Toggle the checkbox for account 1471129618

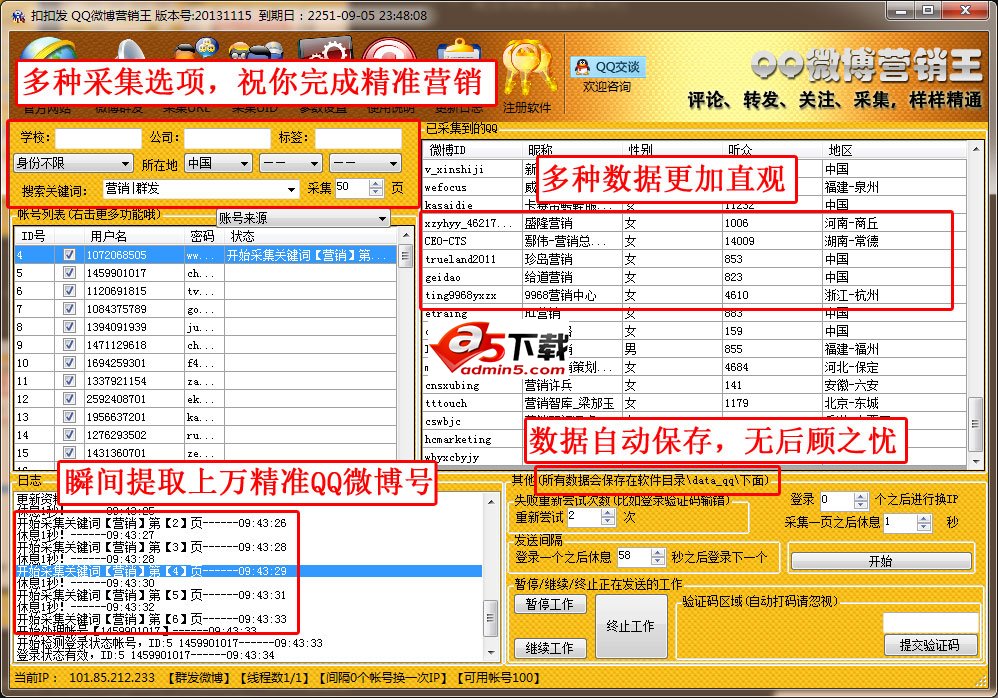[69, 345]
